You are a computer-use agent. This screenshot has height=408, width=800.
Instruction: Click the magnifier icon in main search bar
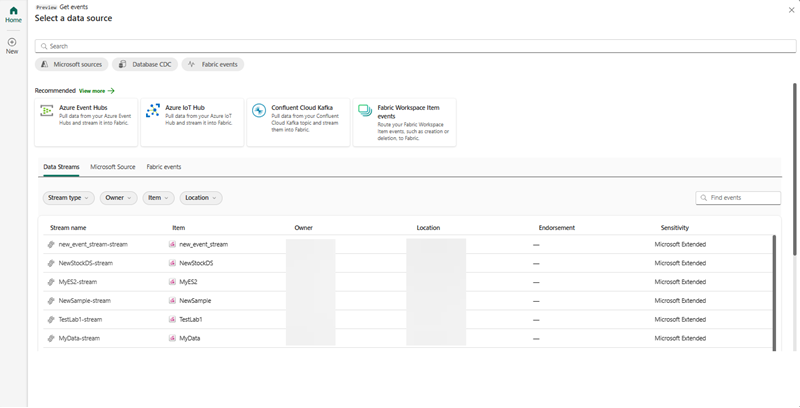[44, 46]
